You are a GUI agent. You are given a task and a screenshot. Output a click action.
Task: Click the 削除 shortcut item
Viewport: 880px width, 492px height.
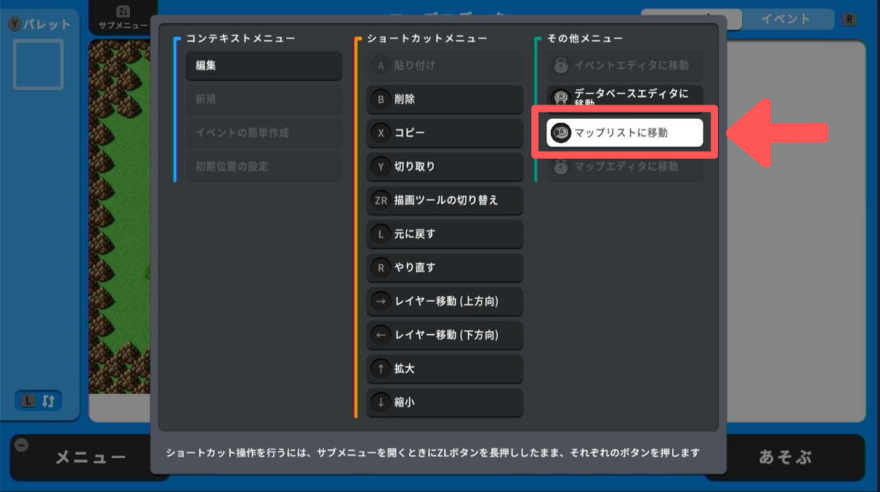[444, 99]
